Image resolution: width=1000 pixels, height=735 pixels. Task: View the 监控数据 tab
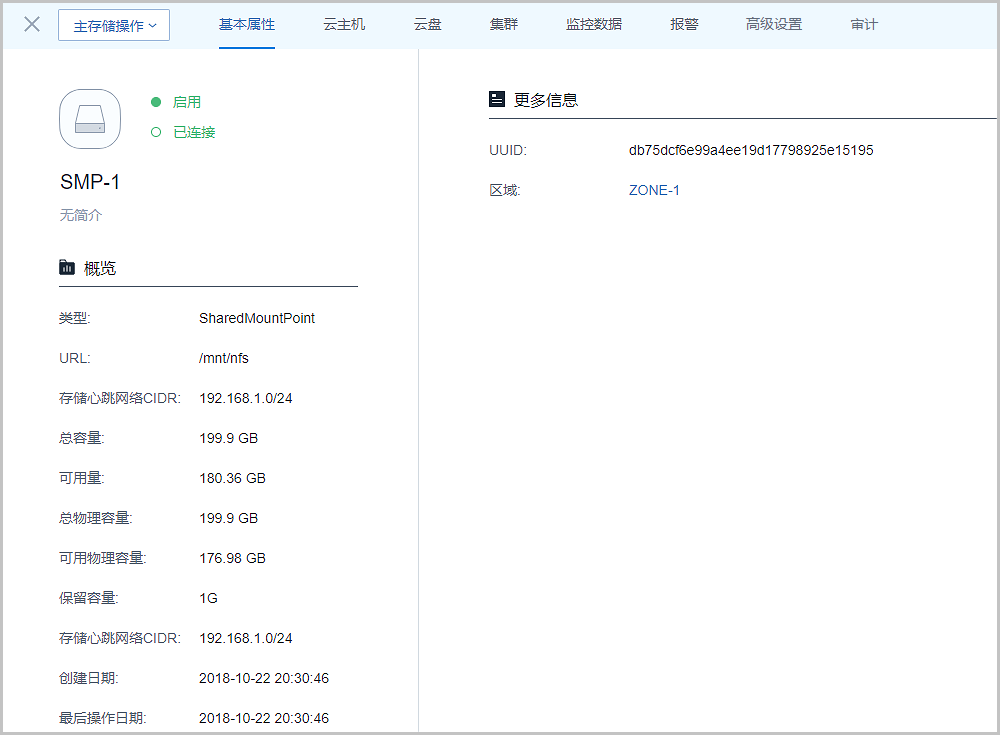(x=593, y=25)
